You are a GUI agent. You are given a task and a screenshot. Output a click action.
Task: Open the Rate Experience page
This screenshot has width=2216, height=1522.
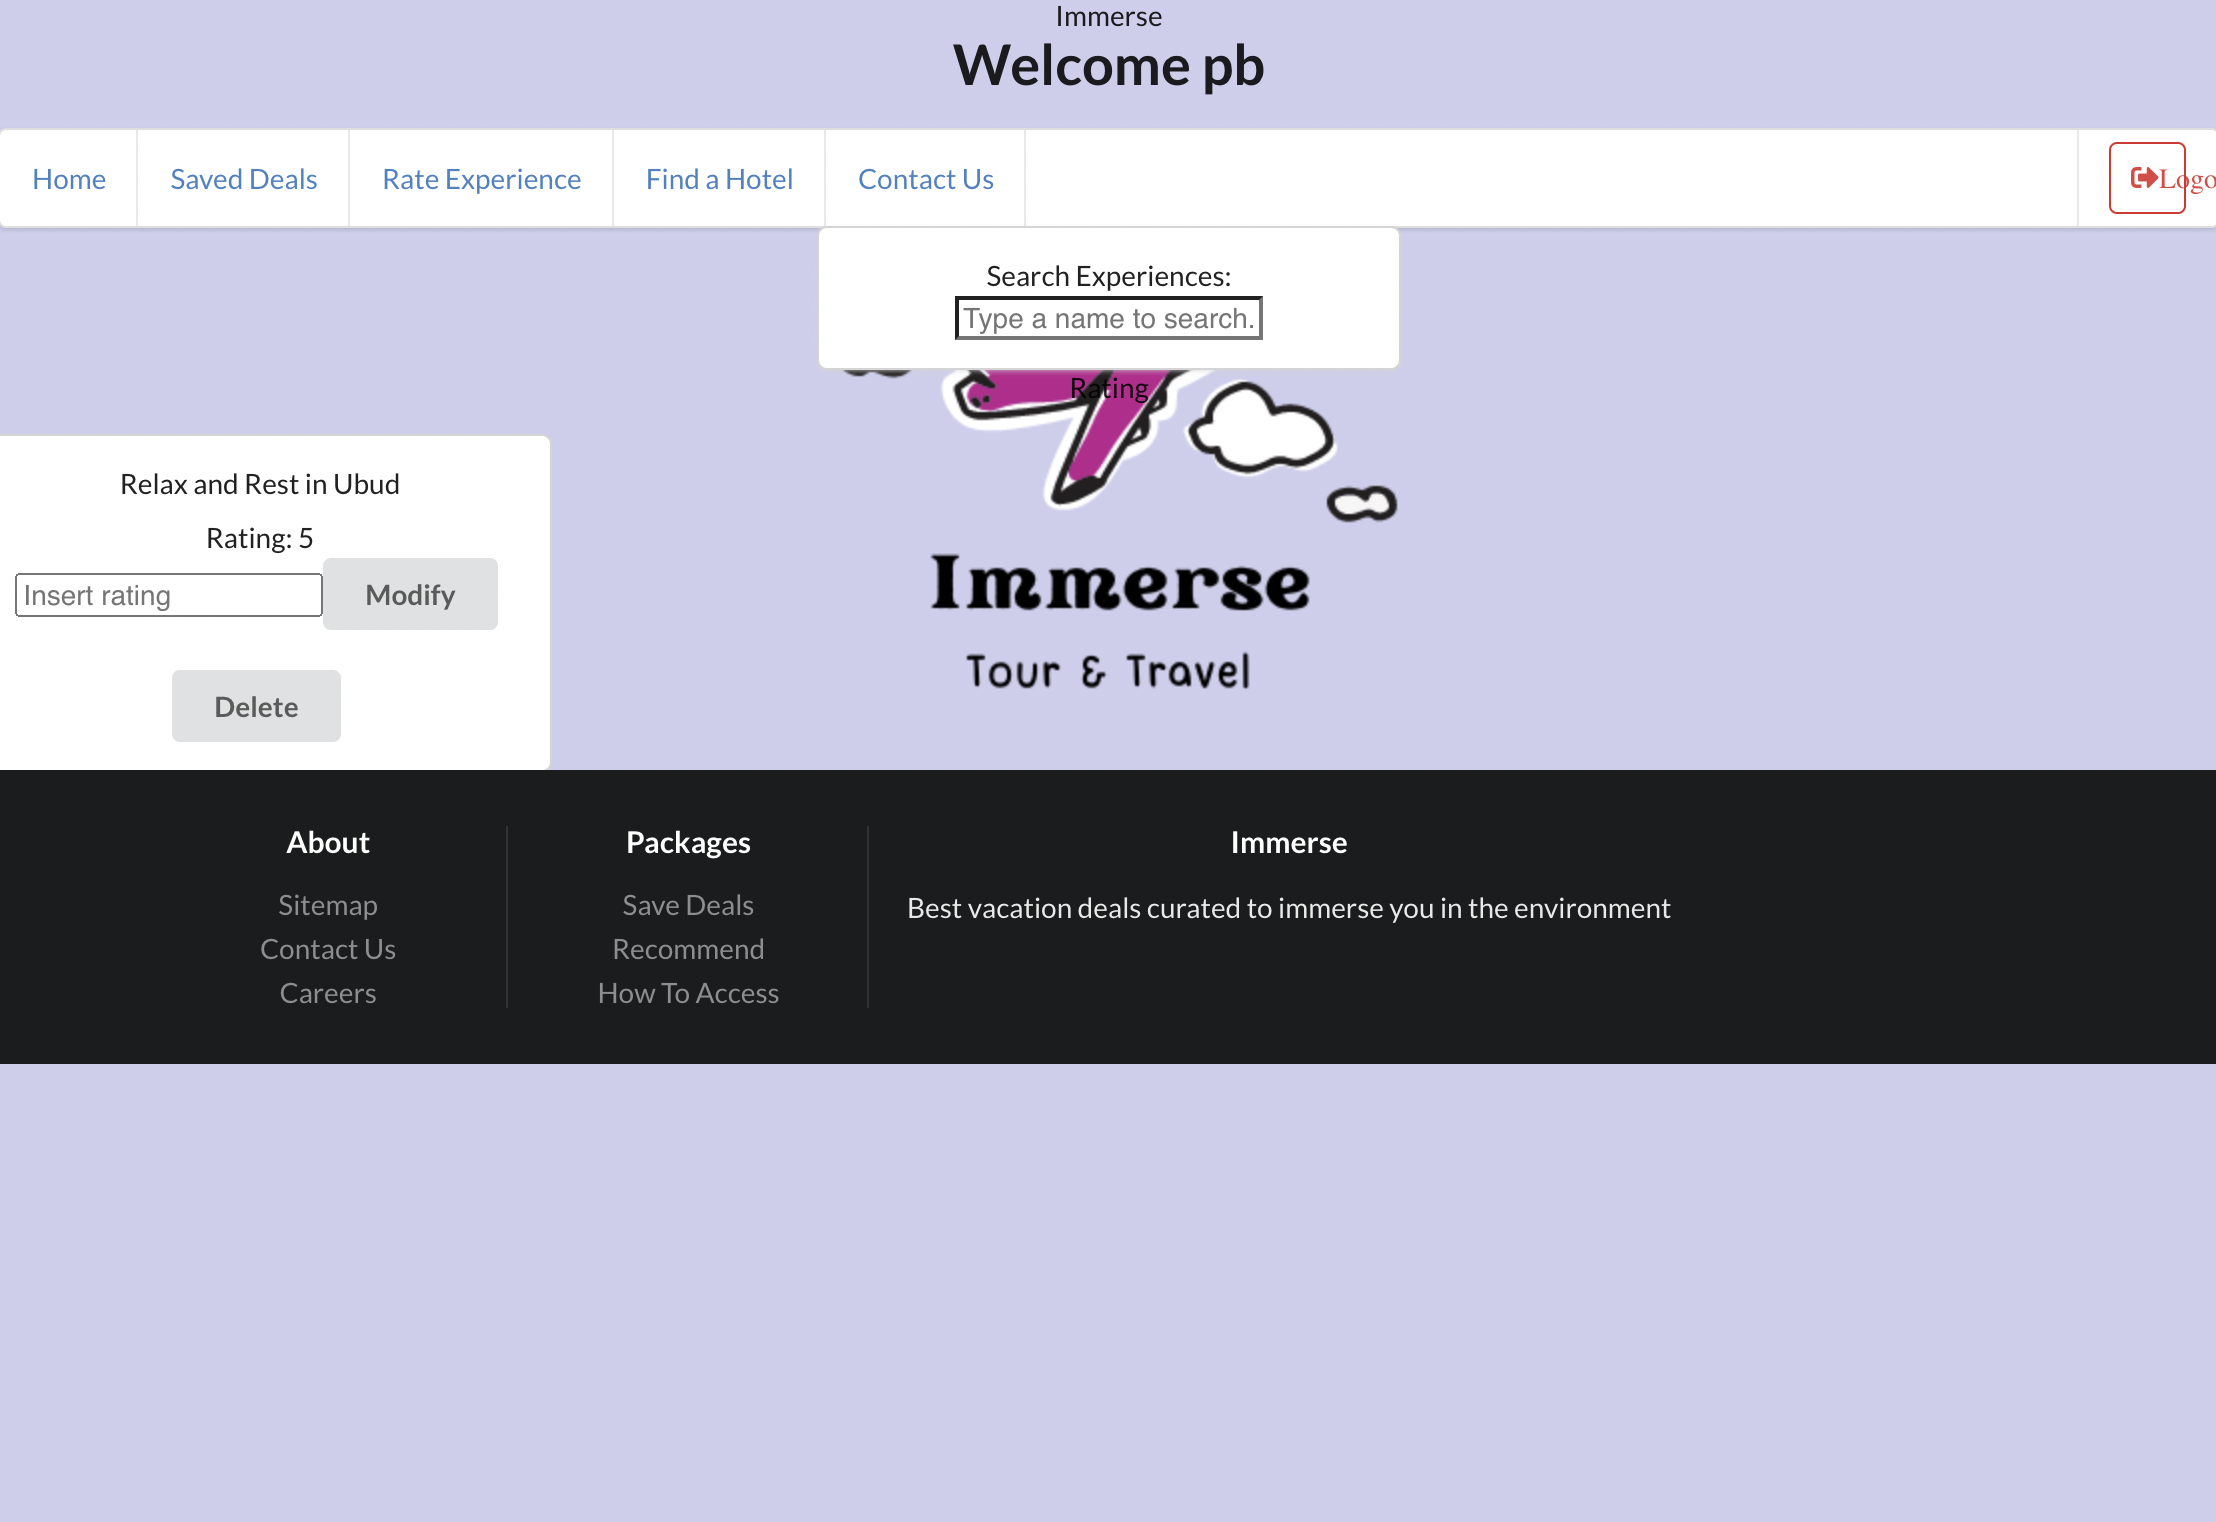coord(481,178)
